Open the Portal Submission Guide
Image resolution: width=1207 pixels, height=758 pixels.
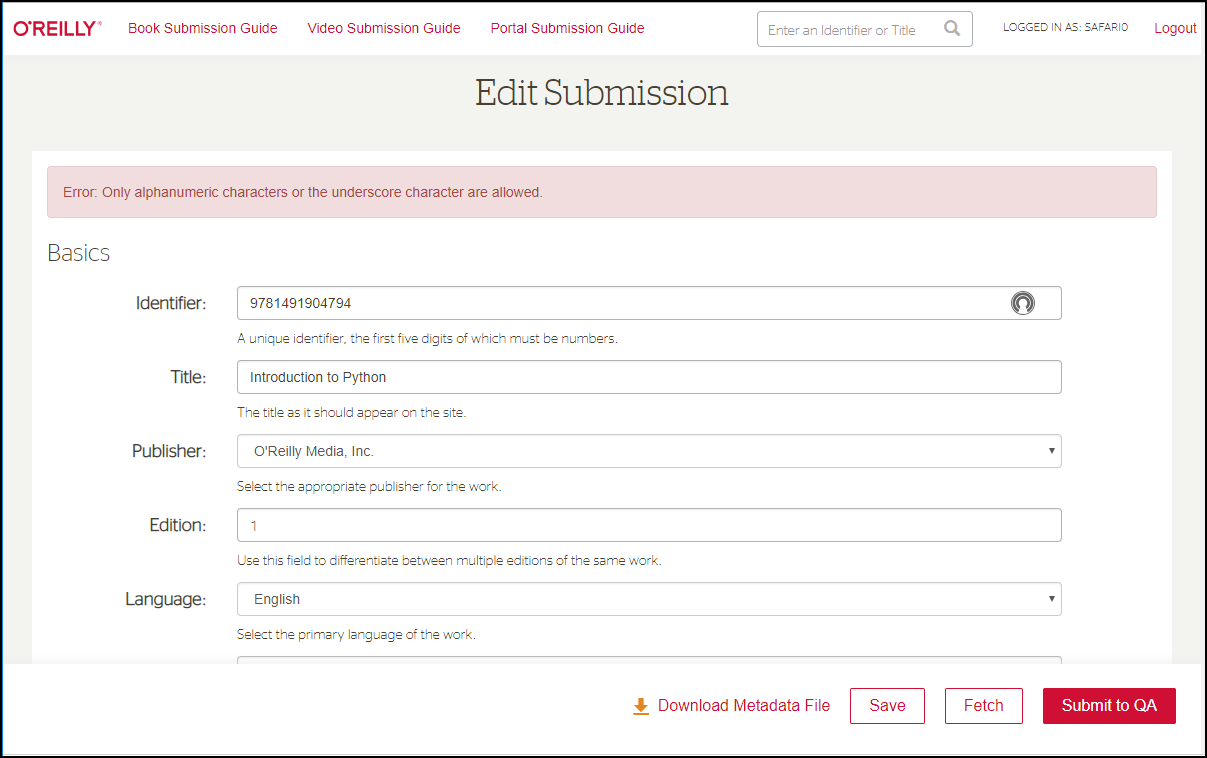(x=567, y=28)
